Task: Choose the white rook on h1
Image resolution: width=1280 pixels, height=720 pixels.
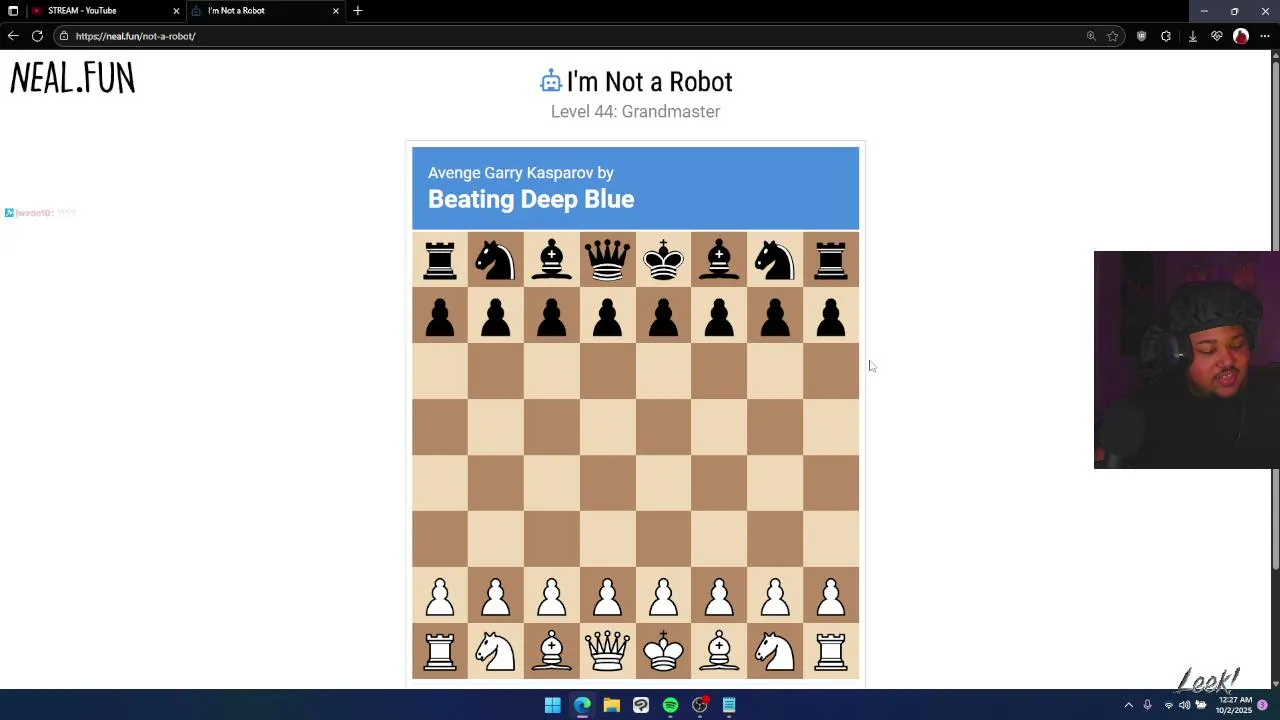Action: [831, 652]
